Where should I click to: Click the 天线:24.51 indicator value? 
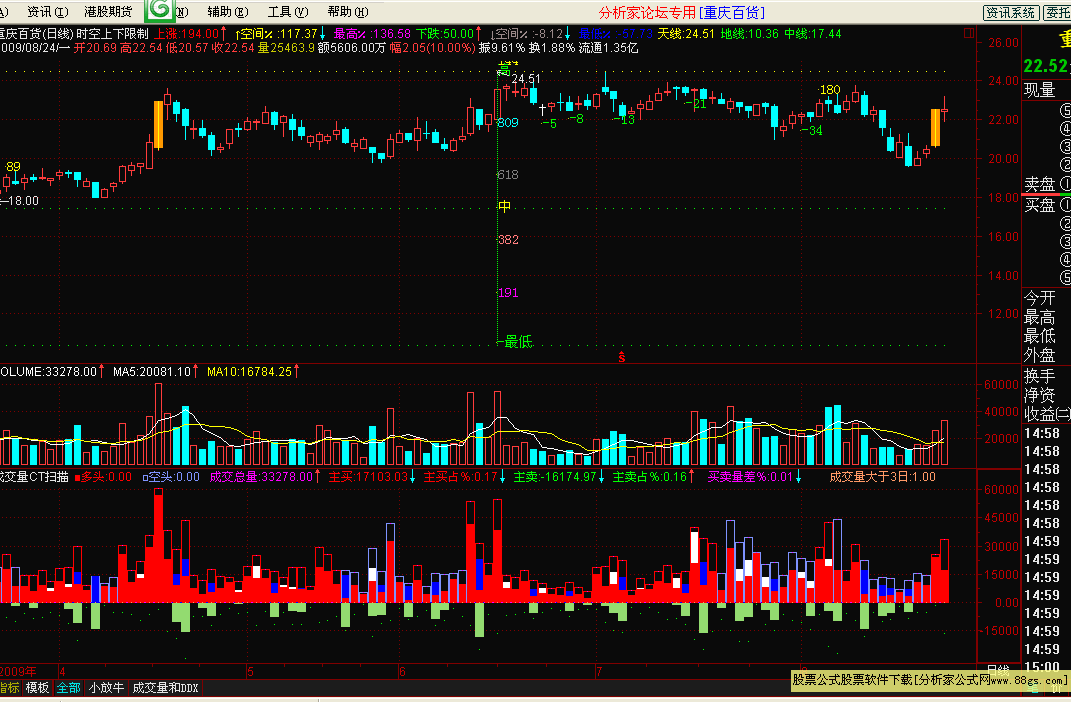pos(686,33)
